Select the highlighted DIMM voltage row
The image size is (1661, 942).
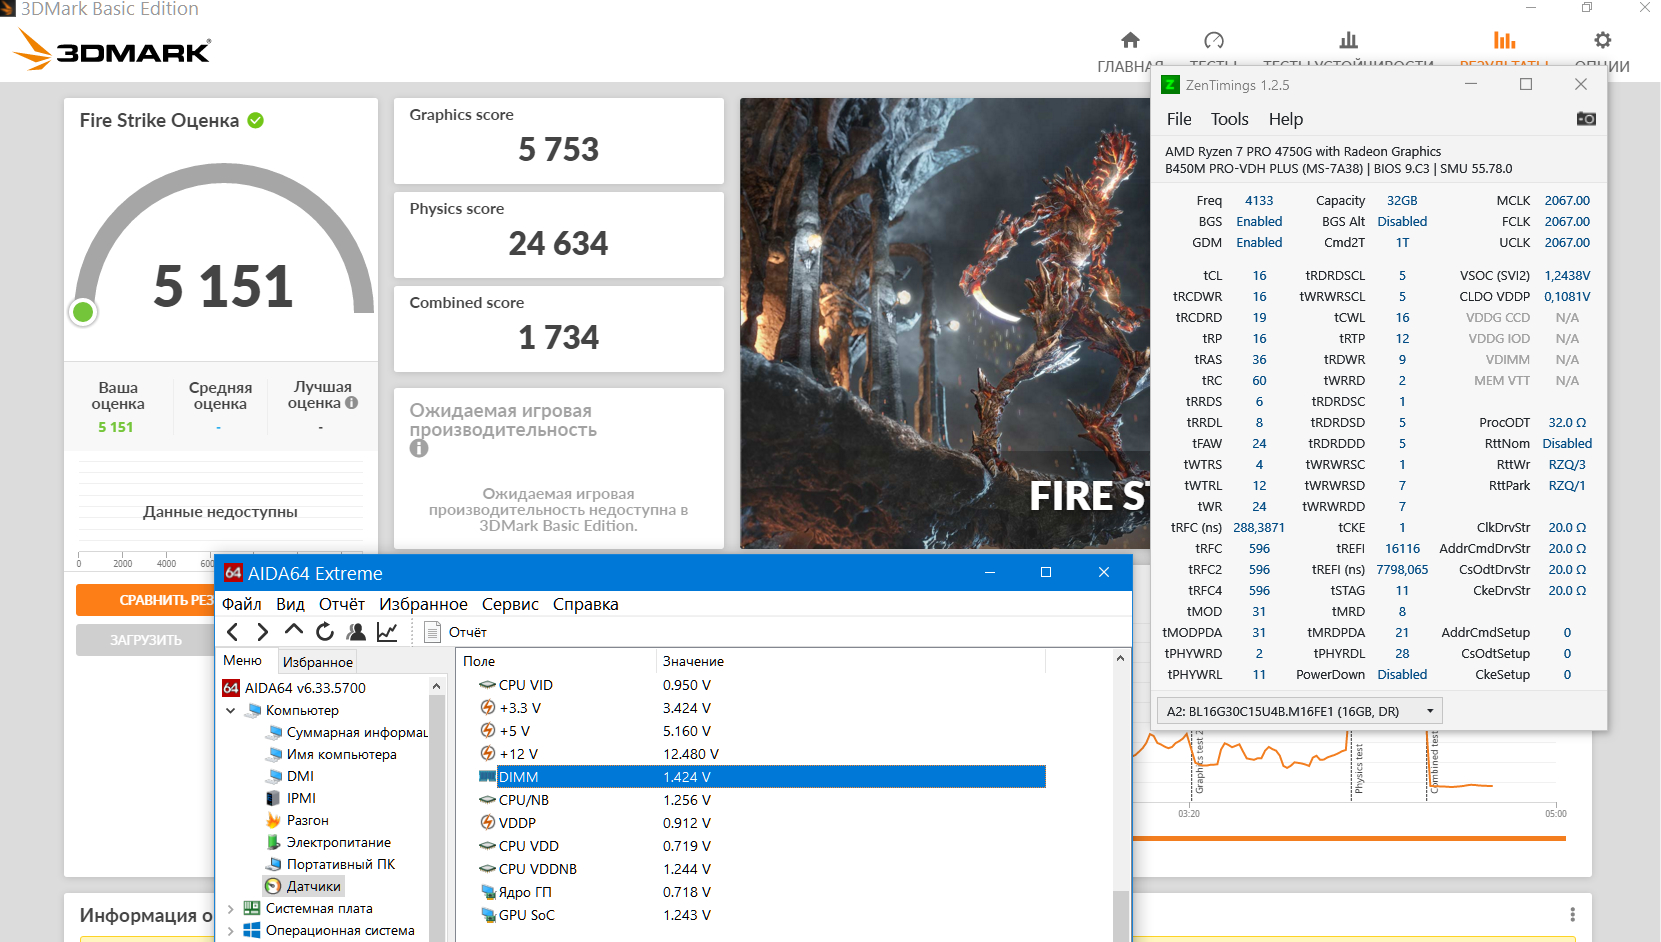pos(761,777)
